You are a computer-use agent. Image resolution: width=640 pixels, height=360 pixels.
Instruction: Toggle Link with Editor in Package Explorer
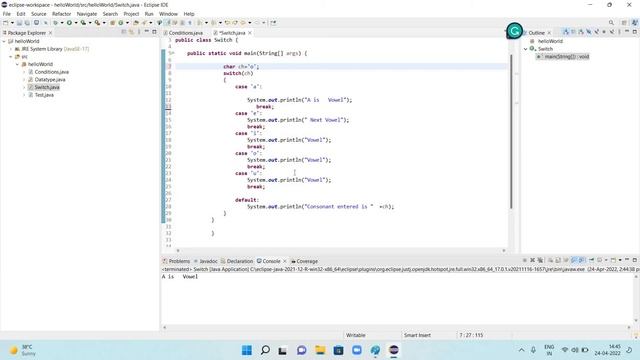[131, 32]
